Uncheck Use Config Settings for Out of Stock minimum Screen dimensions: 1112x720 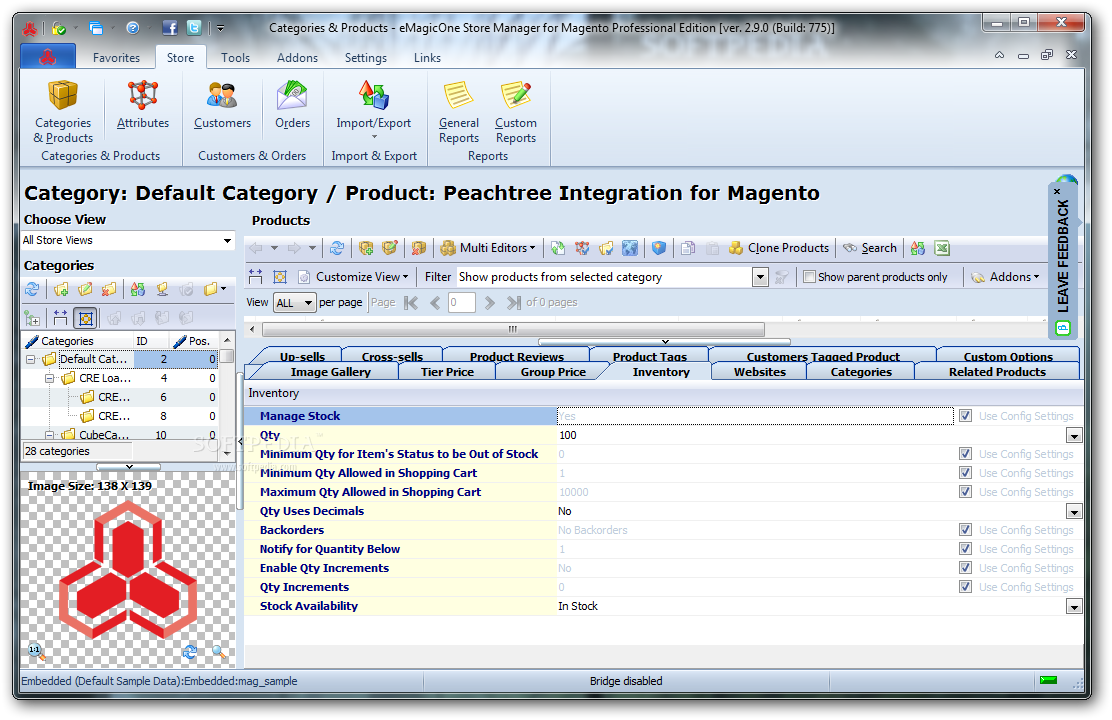pos(965,453)
